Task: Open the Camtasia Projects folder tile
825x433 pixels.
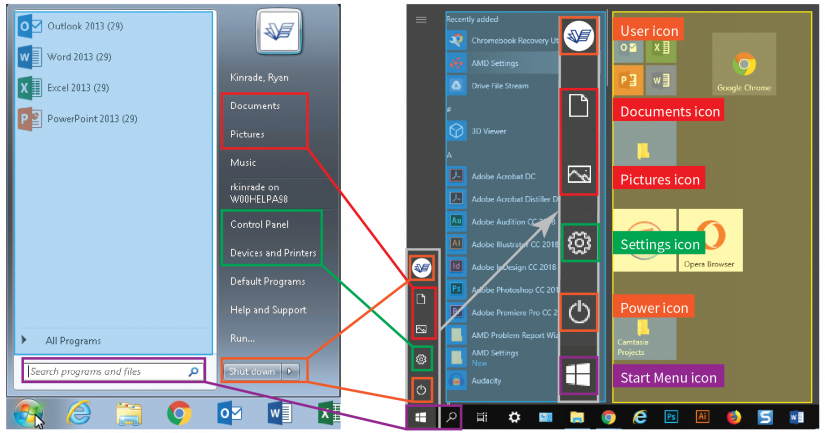Action: click(x=644, y=337)
